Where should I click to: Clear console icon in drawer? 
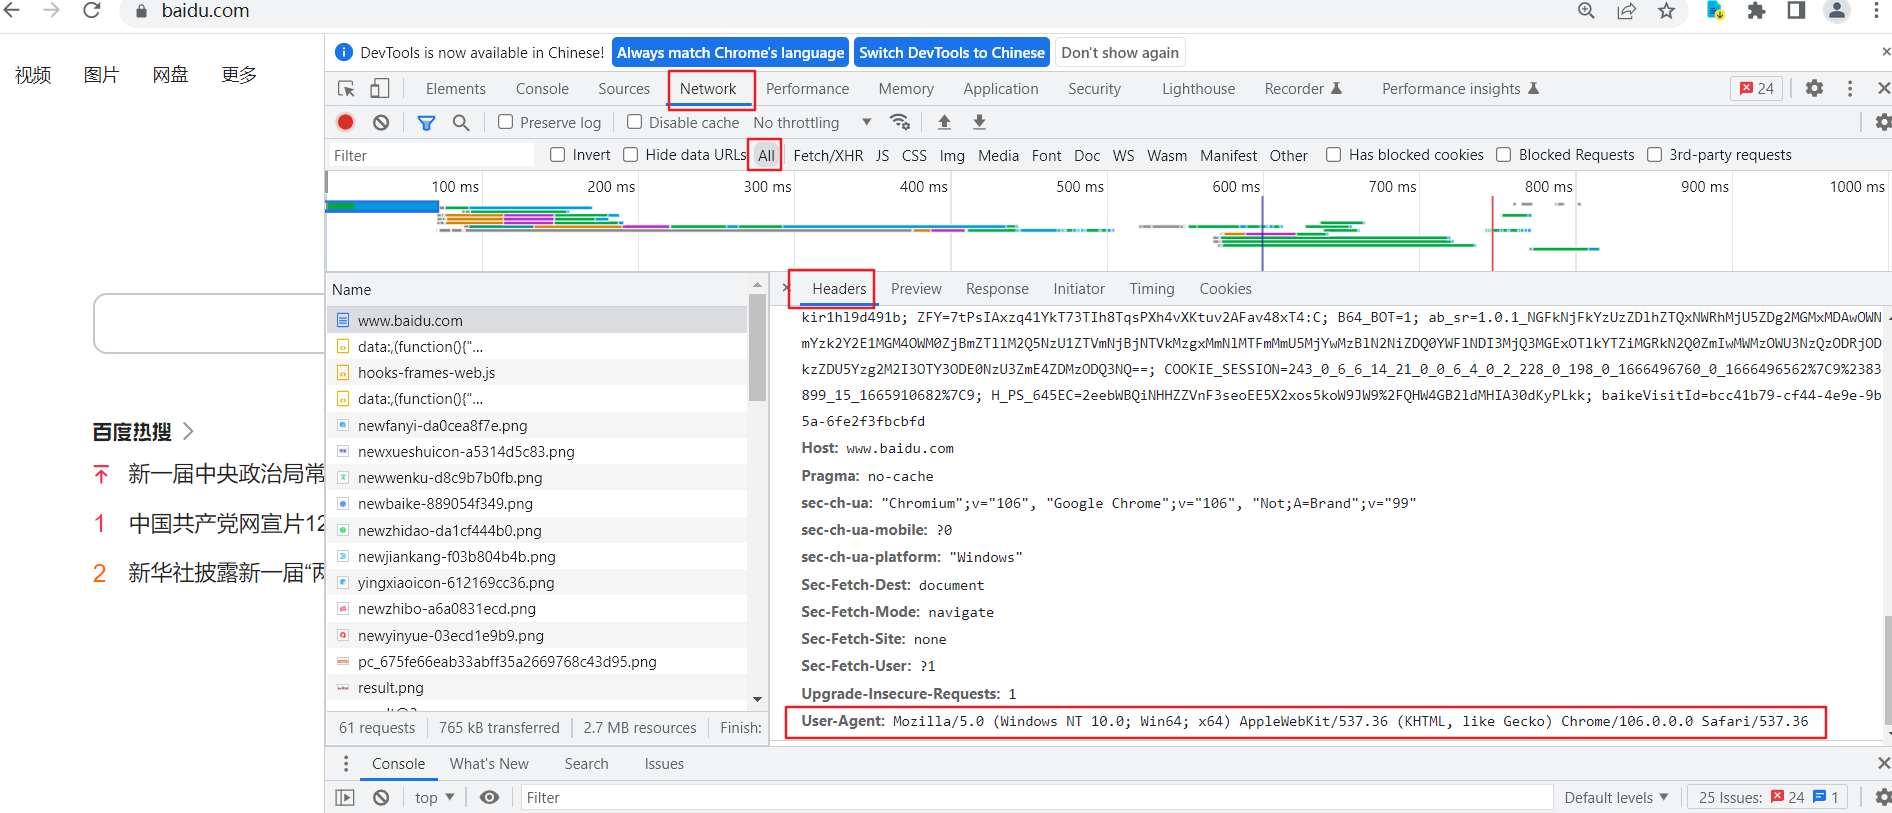point(381,797)
